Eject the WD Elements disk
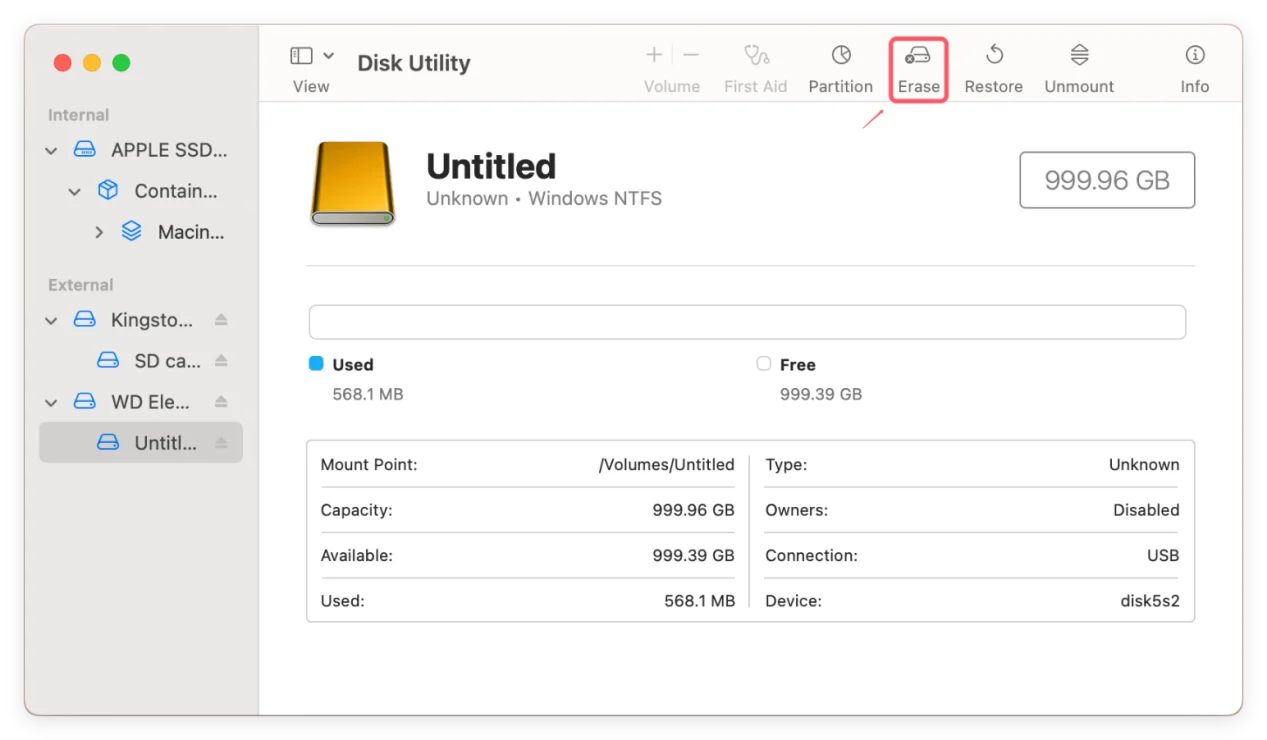This screenshot has height=740, width=1267. coord(221,402)
